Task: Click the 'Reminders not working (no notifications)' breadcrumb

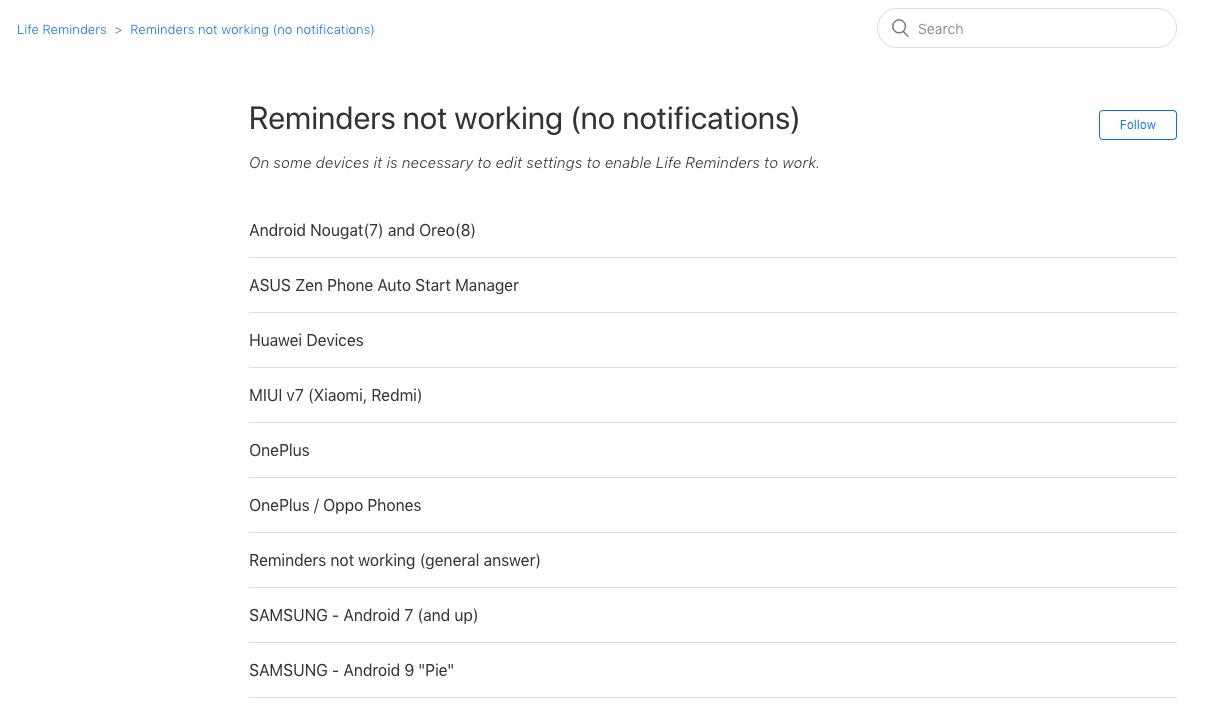Action: pos(252,30)
